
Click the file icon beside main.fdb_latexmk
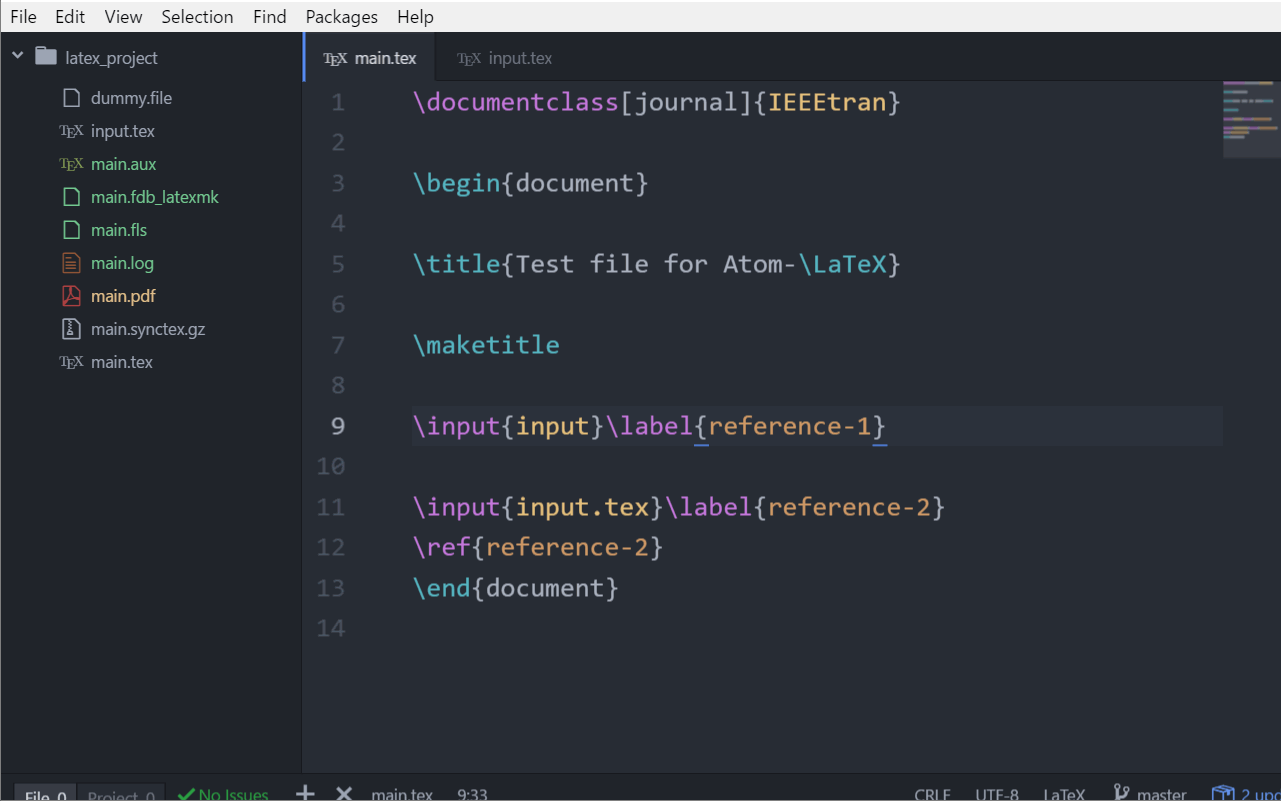pos(71,197)
